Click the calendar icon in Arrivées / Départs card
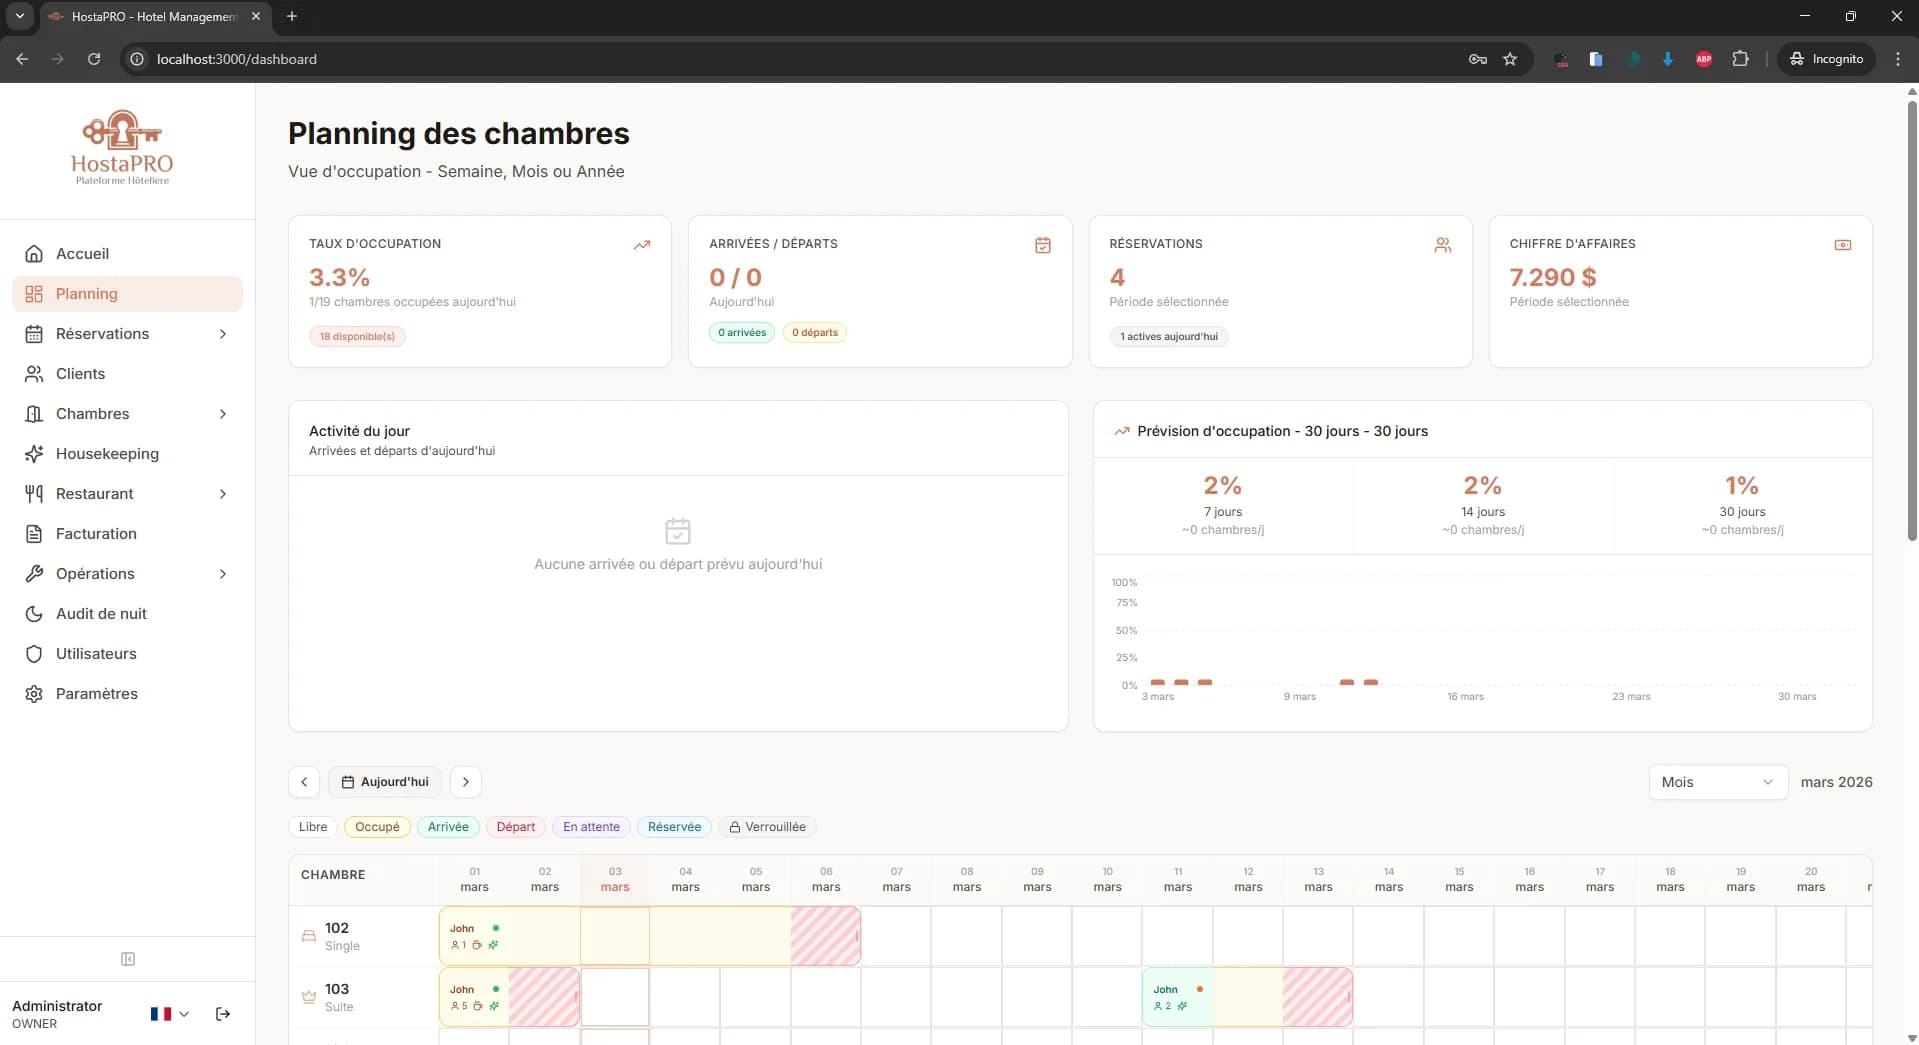The image size is (1919, 1045). point(1042,245)
